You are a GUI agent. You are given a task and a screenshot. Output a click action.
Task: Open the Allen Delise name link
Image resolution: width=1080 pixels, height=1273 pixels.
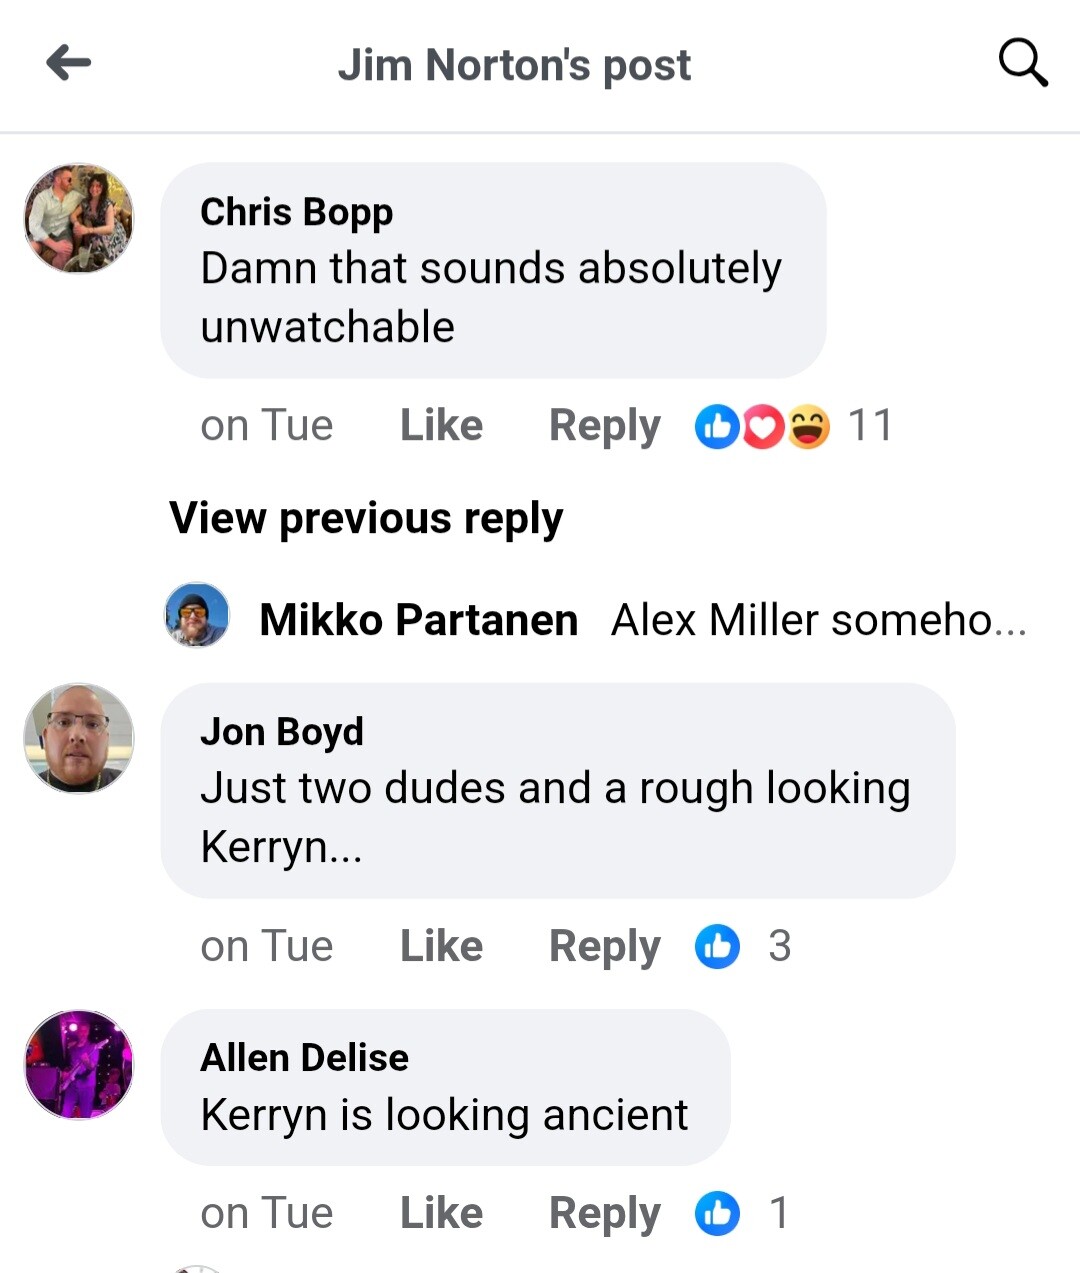coord(305,1058)
